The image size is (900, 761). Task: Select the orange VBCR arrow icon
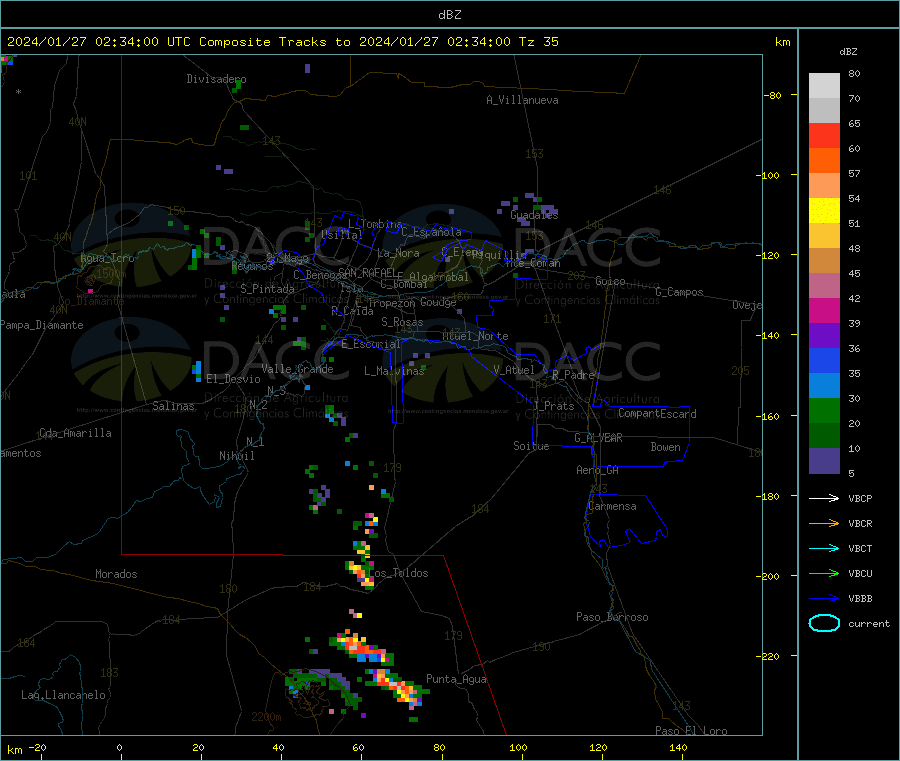click(824, 523)
